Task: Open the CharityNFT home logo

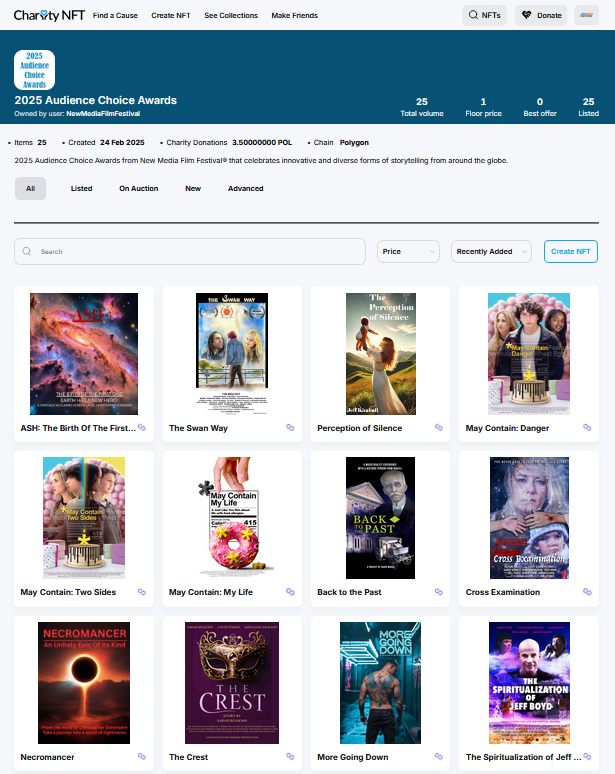Action: point(49,15)
